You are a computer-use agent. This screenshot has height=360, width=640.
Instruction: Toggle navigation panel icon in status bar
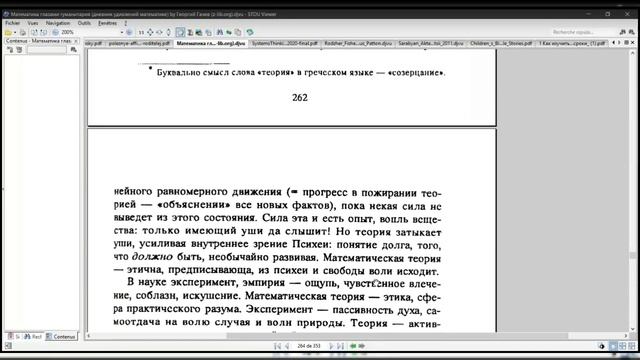coord(8,346)
